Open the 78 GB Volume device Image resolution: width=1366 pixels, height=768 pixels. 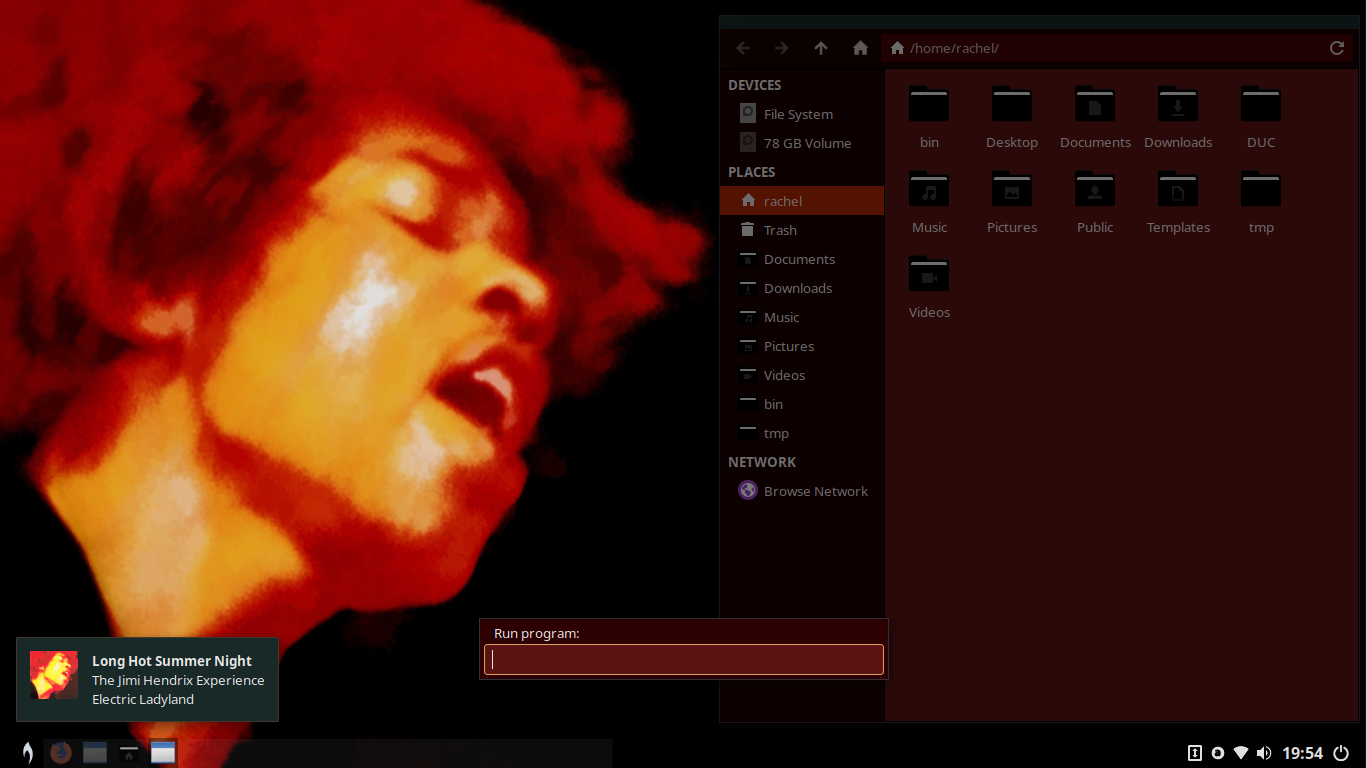click(802, 143)
